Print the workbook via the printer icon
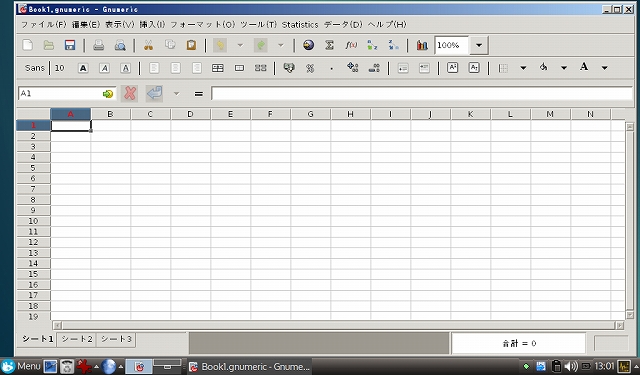640x375 pixels. [x=98, y=45]
